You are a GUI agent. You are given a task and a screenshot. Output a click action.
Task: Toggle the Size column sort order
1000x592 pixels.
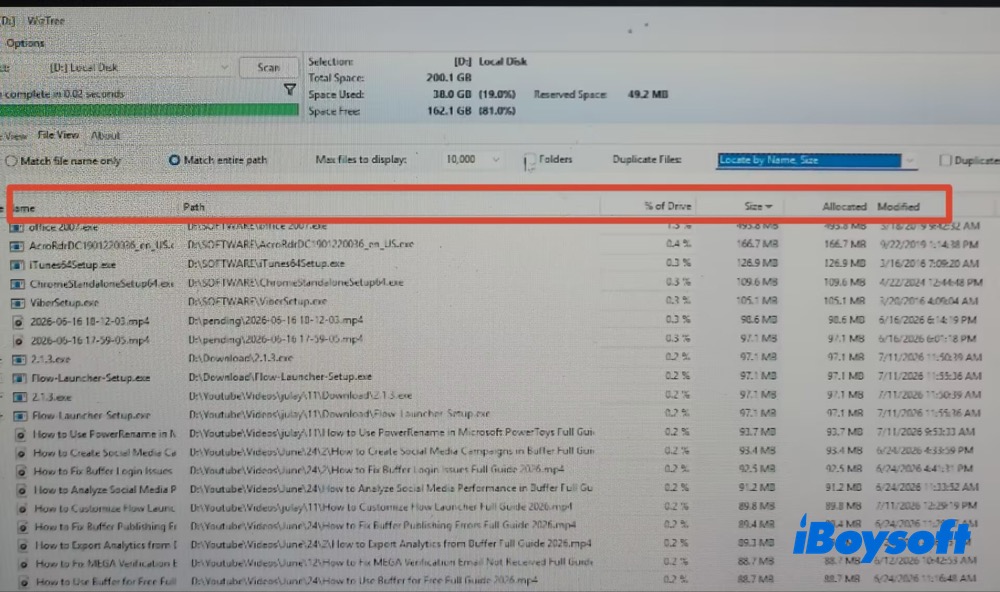point(758,206)
